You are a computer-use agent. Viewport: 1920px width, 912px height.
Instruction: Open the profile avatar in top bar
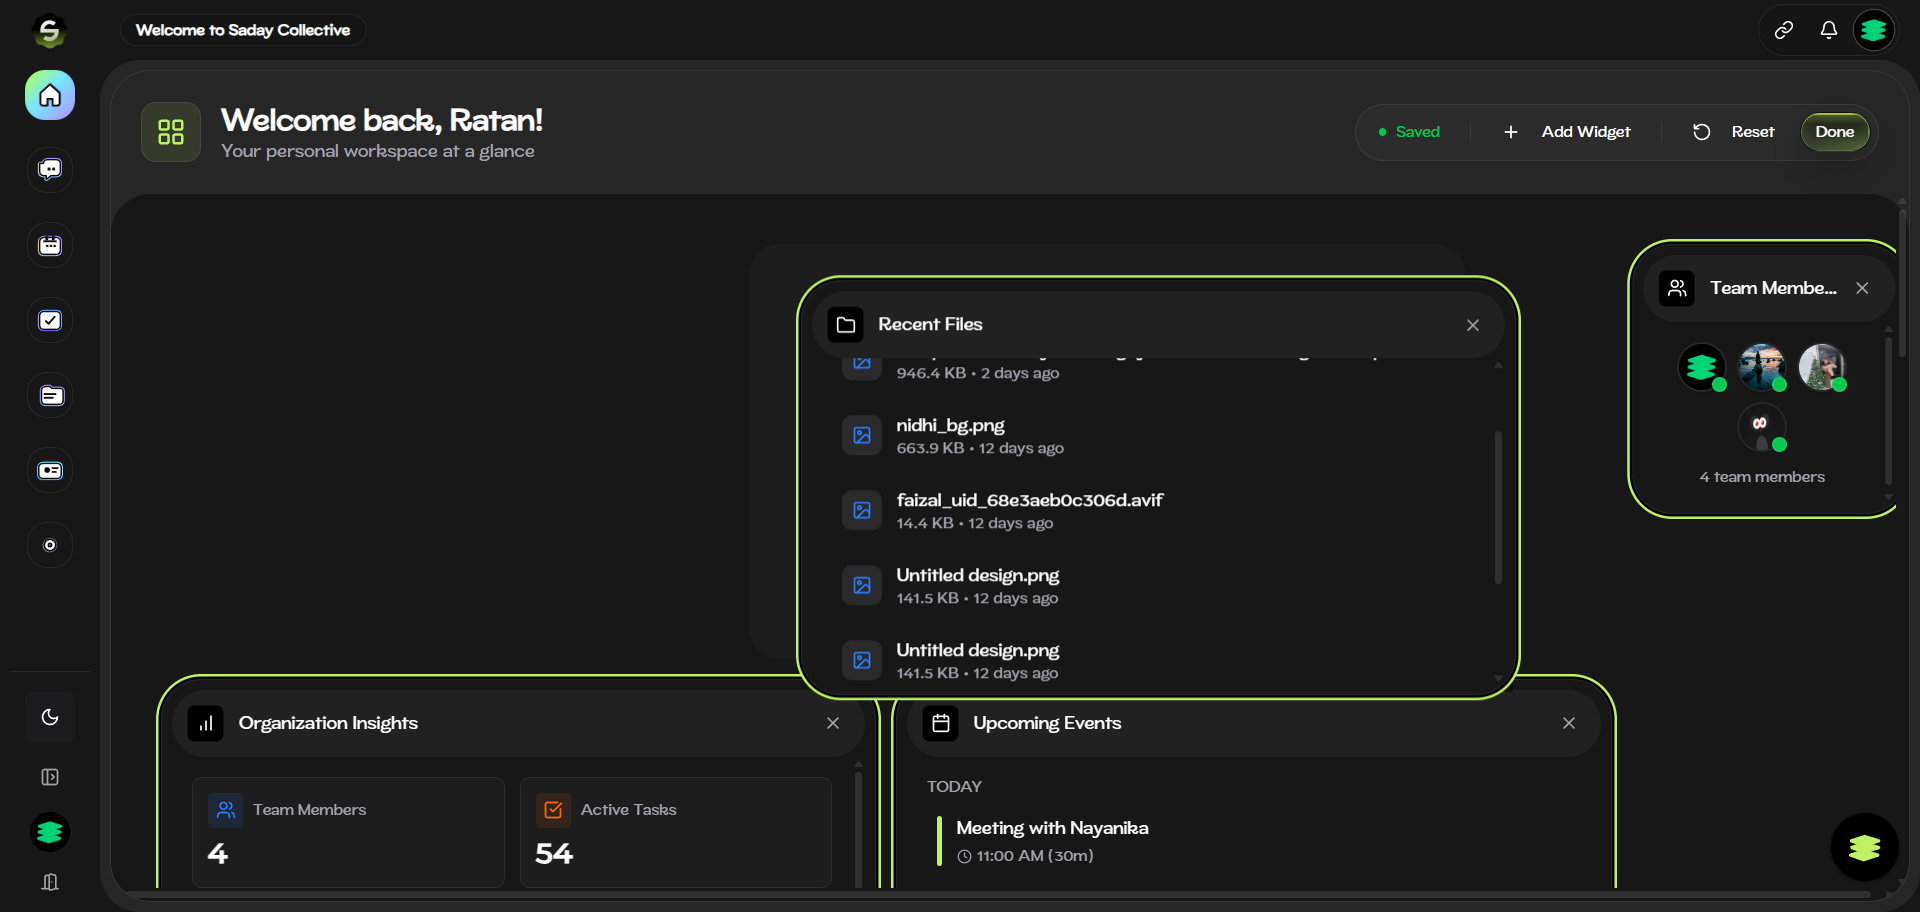[1874, 31]
